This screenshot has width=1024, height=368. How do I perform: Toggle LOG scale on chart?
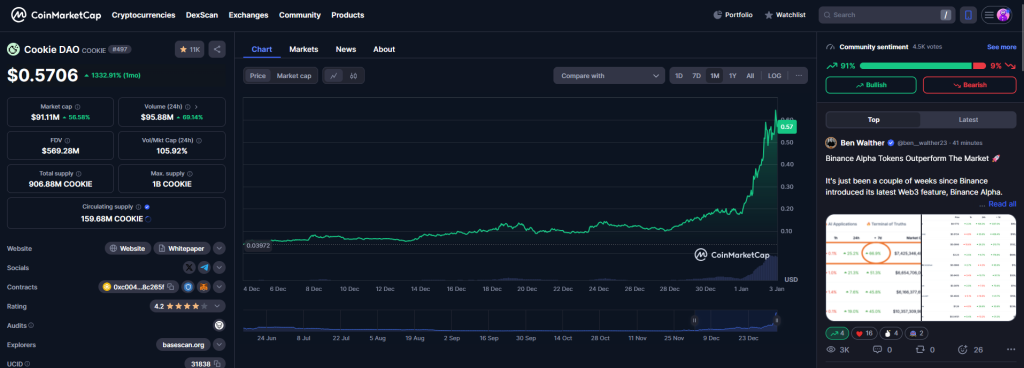(775, 76)
